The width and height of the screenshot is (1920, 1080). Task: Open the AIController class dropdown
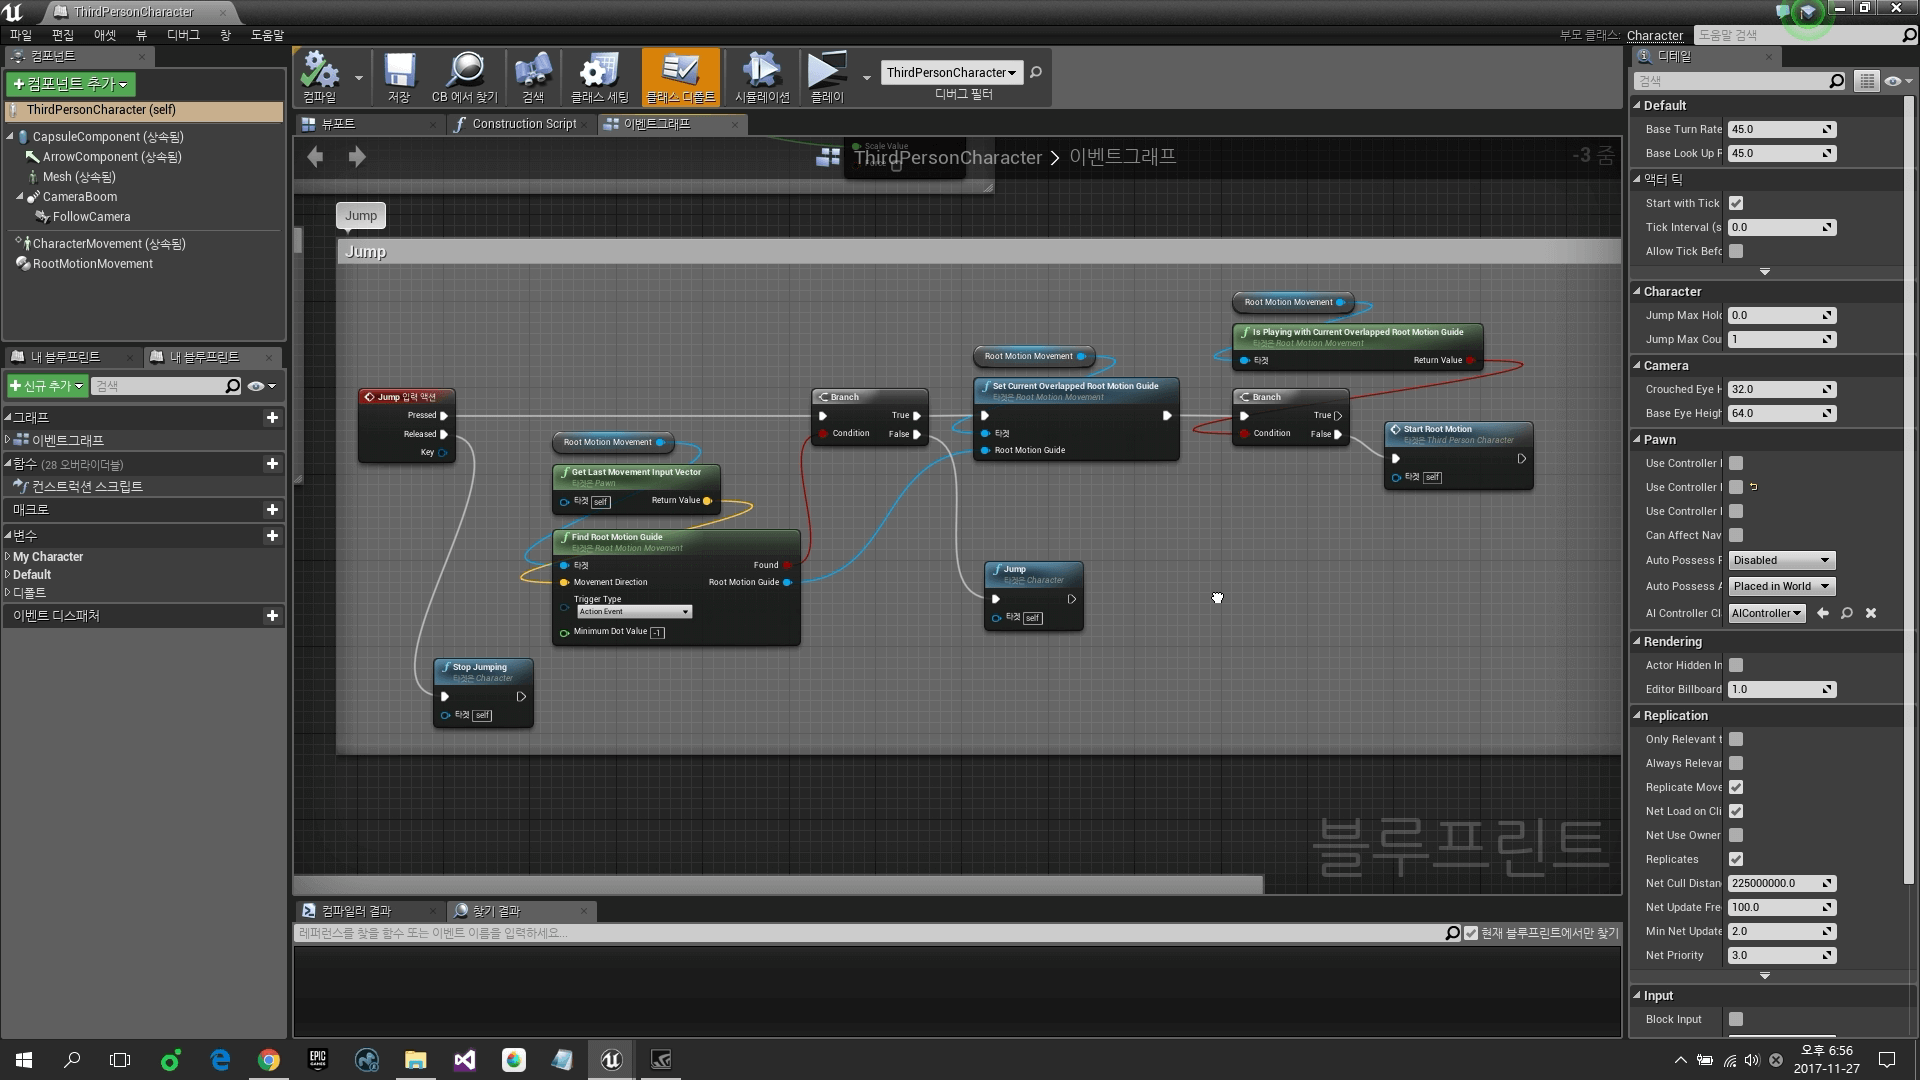point(1766,613)
